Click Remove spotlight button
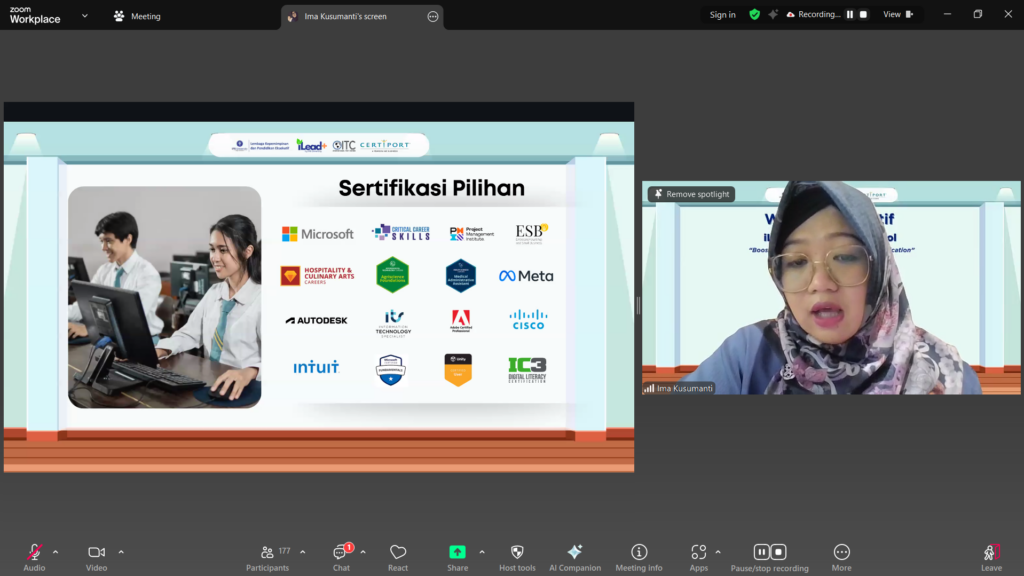 (x=692, y=194)
